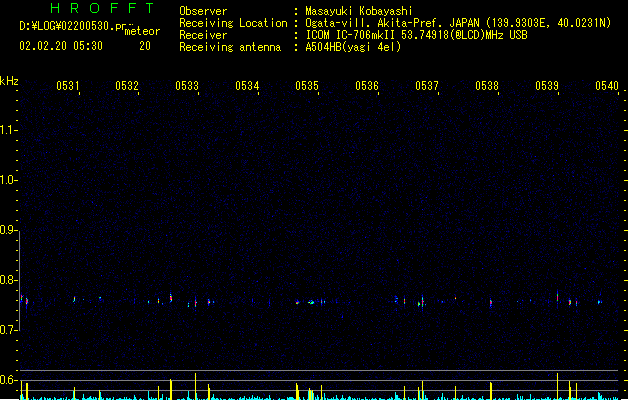
Task: Click the Ogata-vill. Akita-Pref. JAPAN location text
Action: point(458,23)
